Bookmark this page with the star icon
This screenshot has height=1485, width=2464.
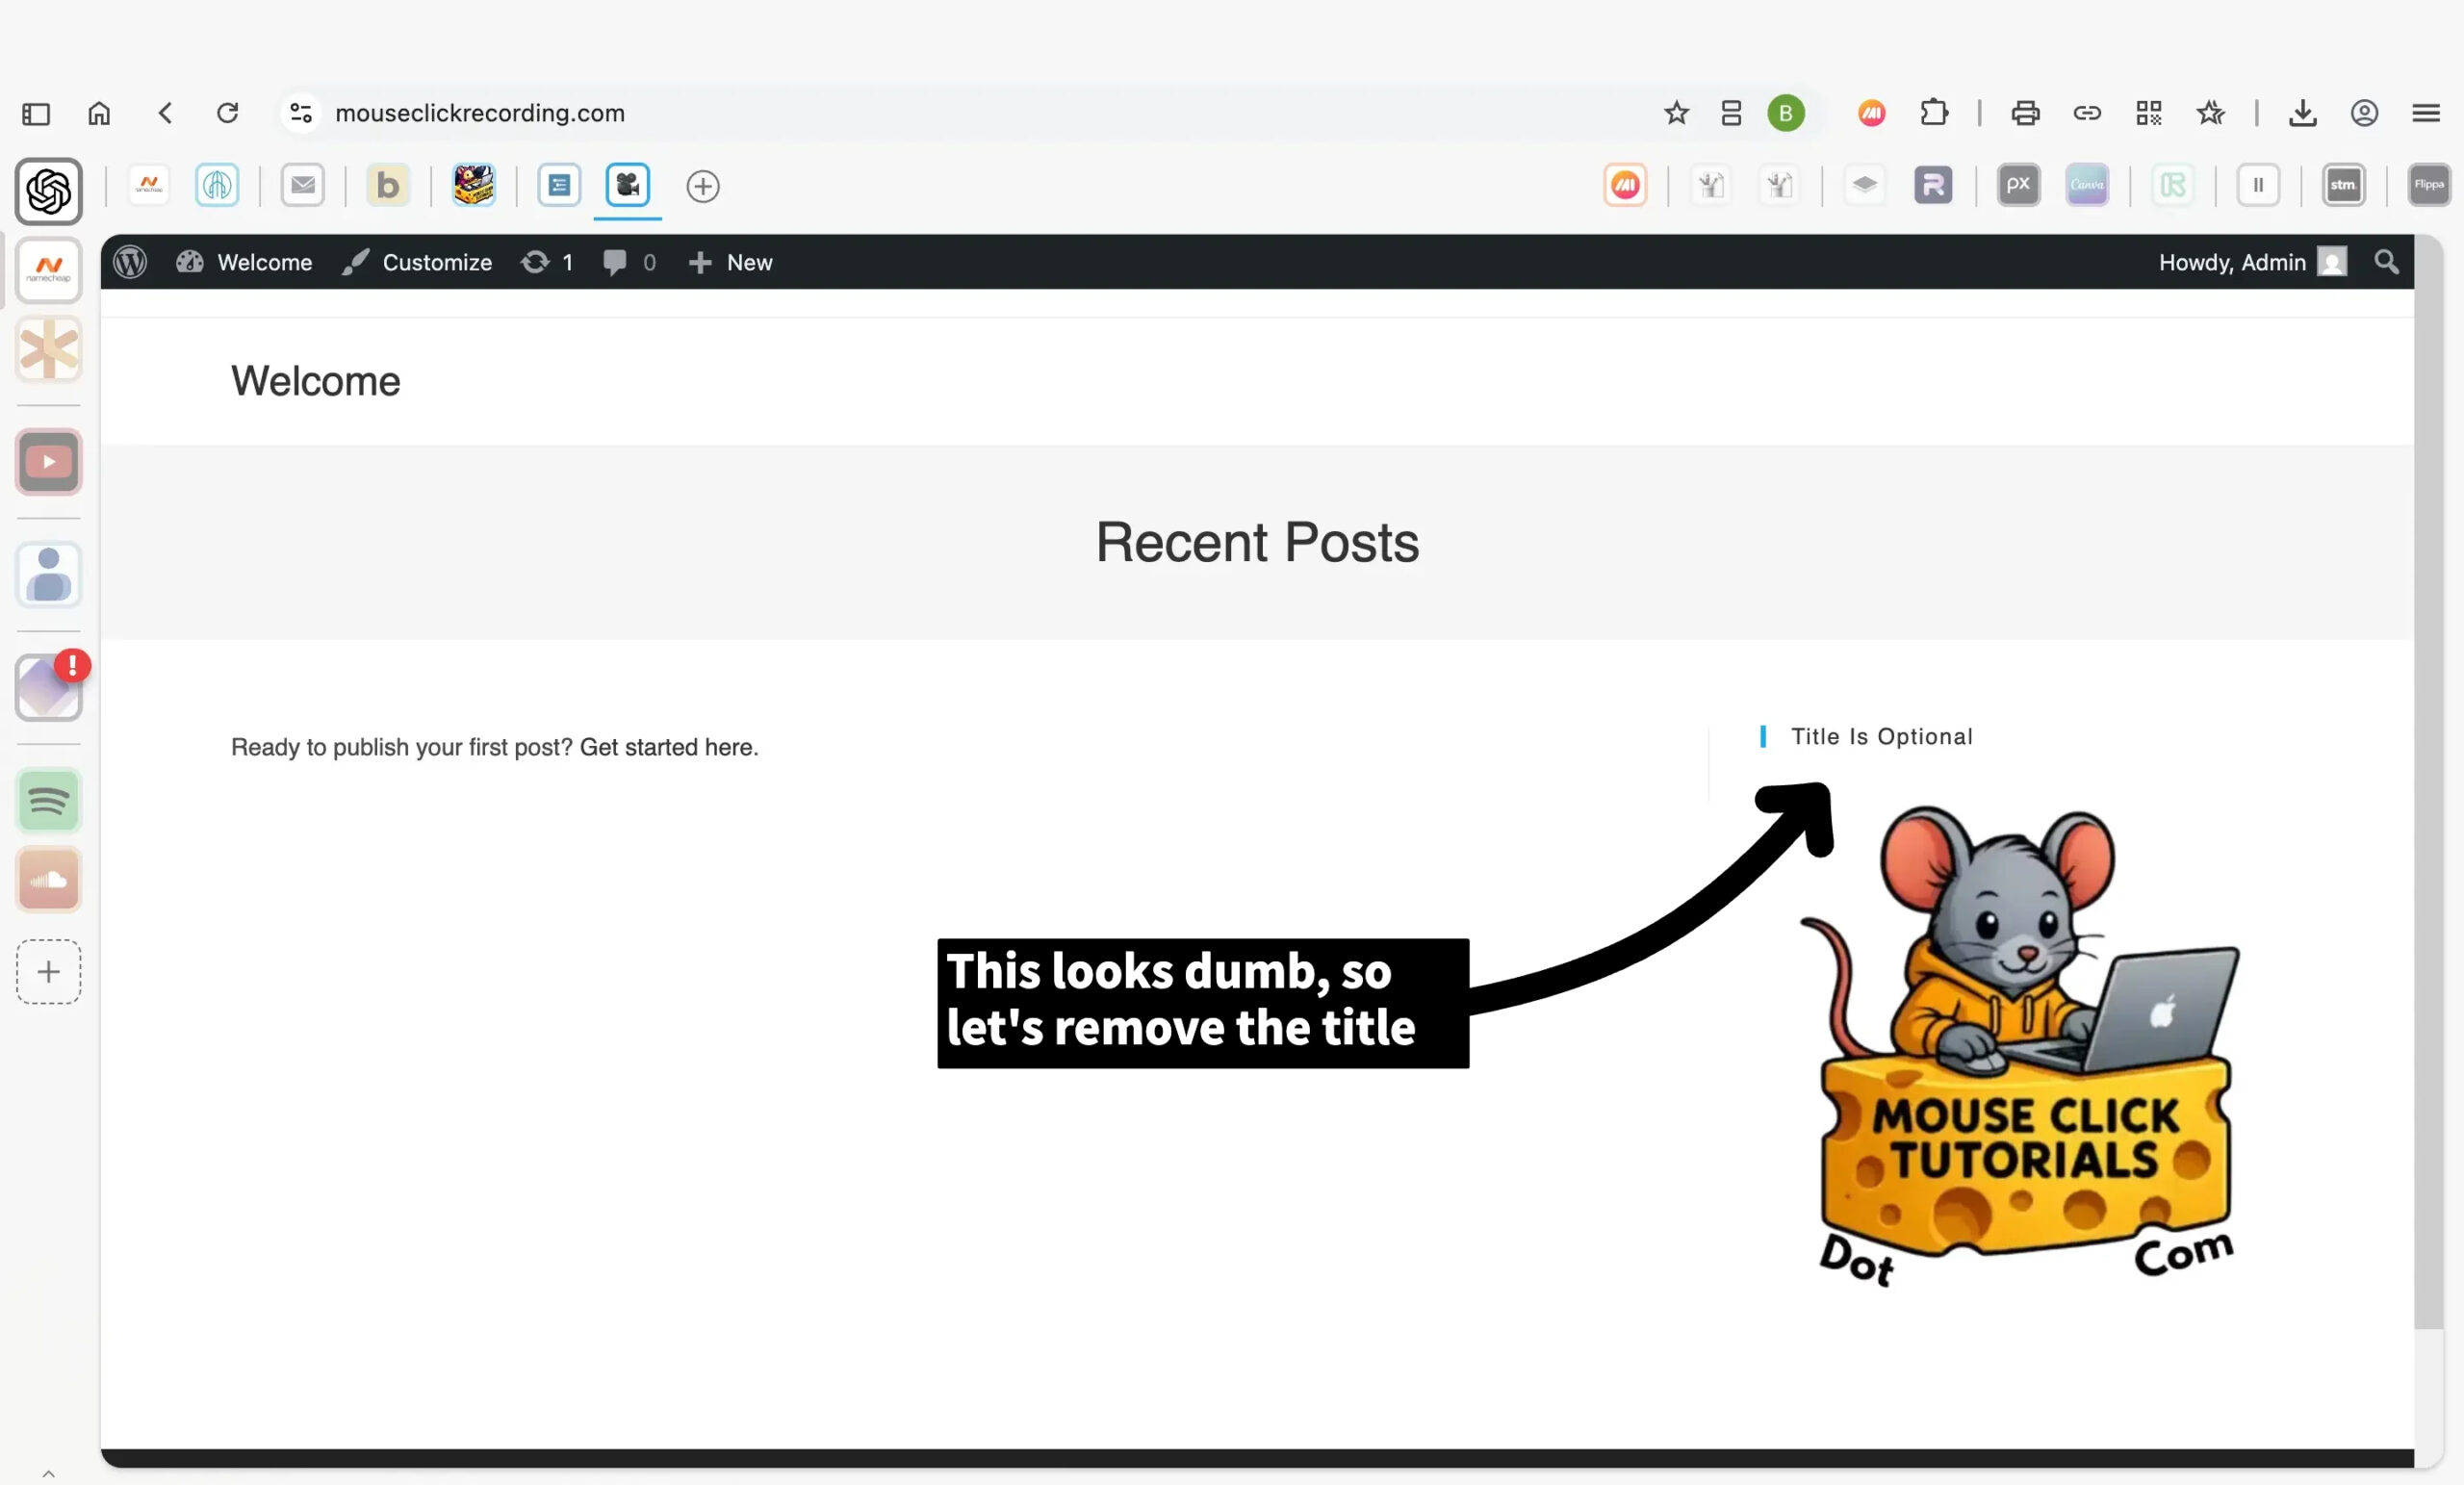click(1676, 113)
